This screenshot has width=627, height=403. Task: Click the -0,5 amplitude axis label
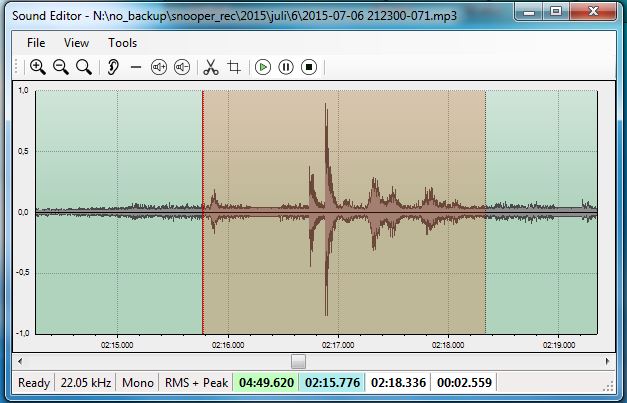(22, 273)
